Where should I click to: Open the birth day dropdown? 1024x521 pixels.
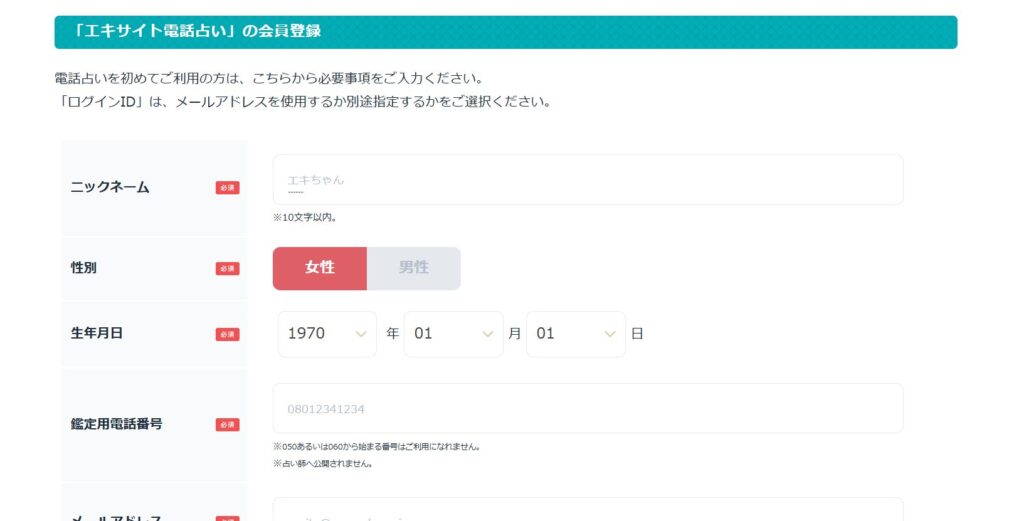tap(575, 334)
